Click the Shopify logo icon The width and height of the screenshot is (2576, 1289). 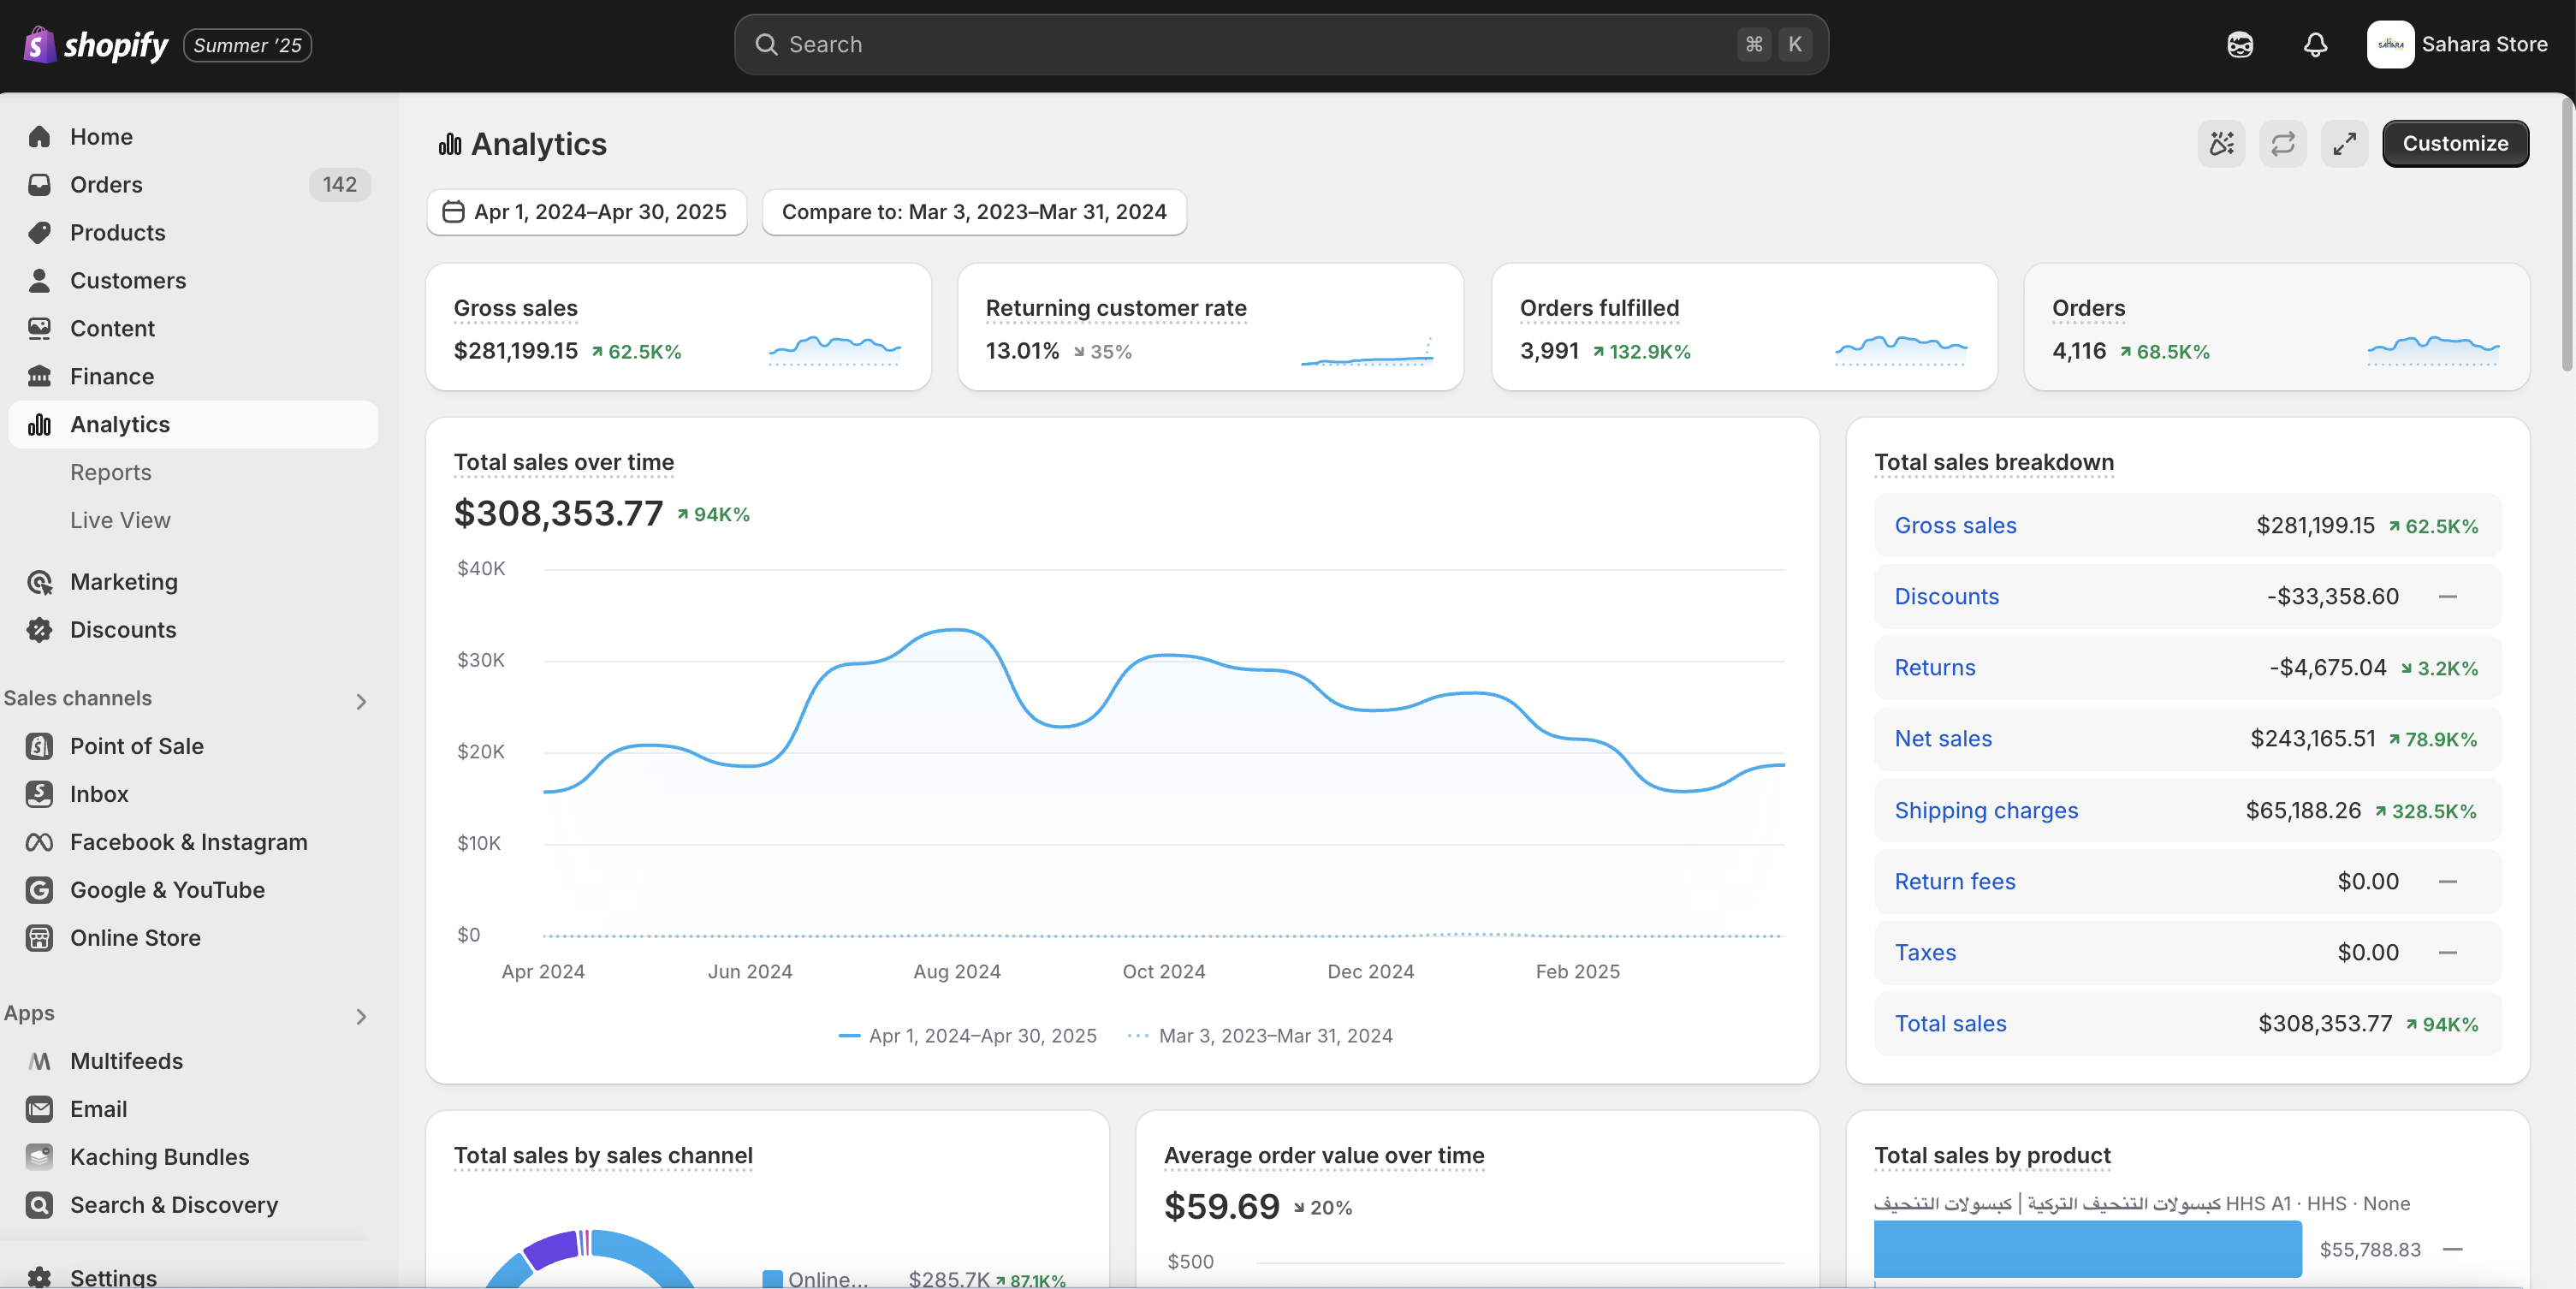point(39,45)
